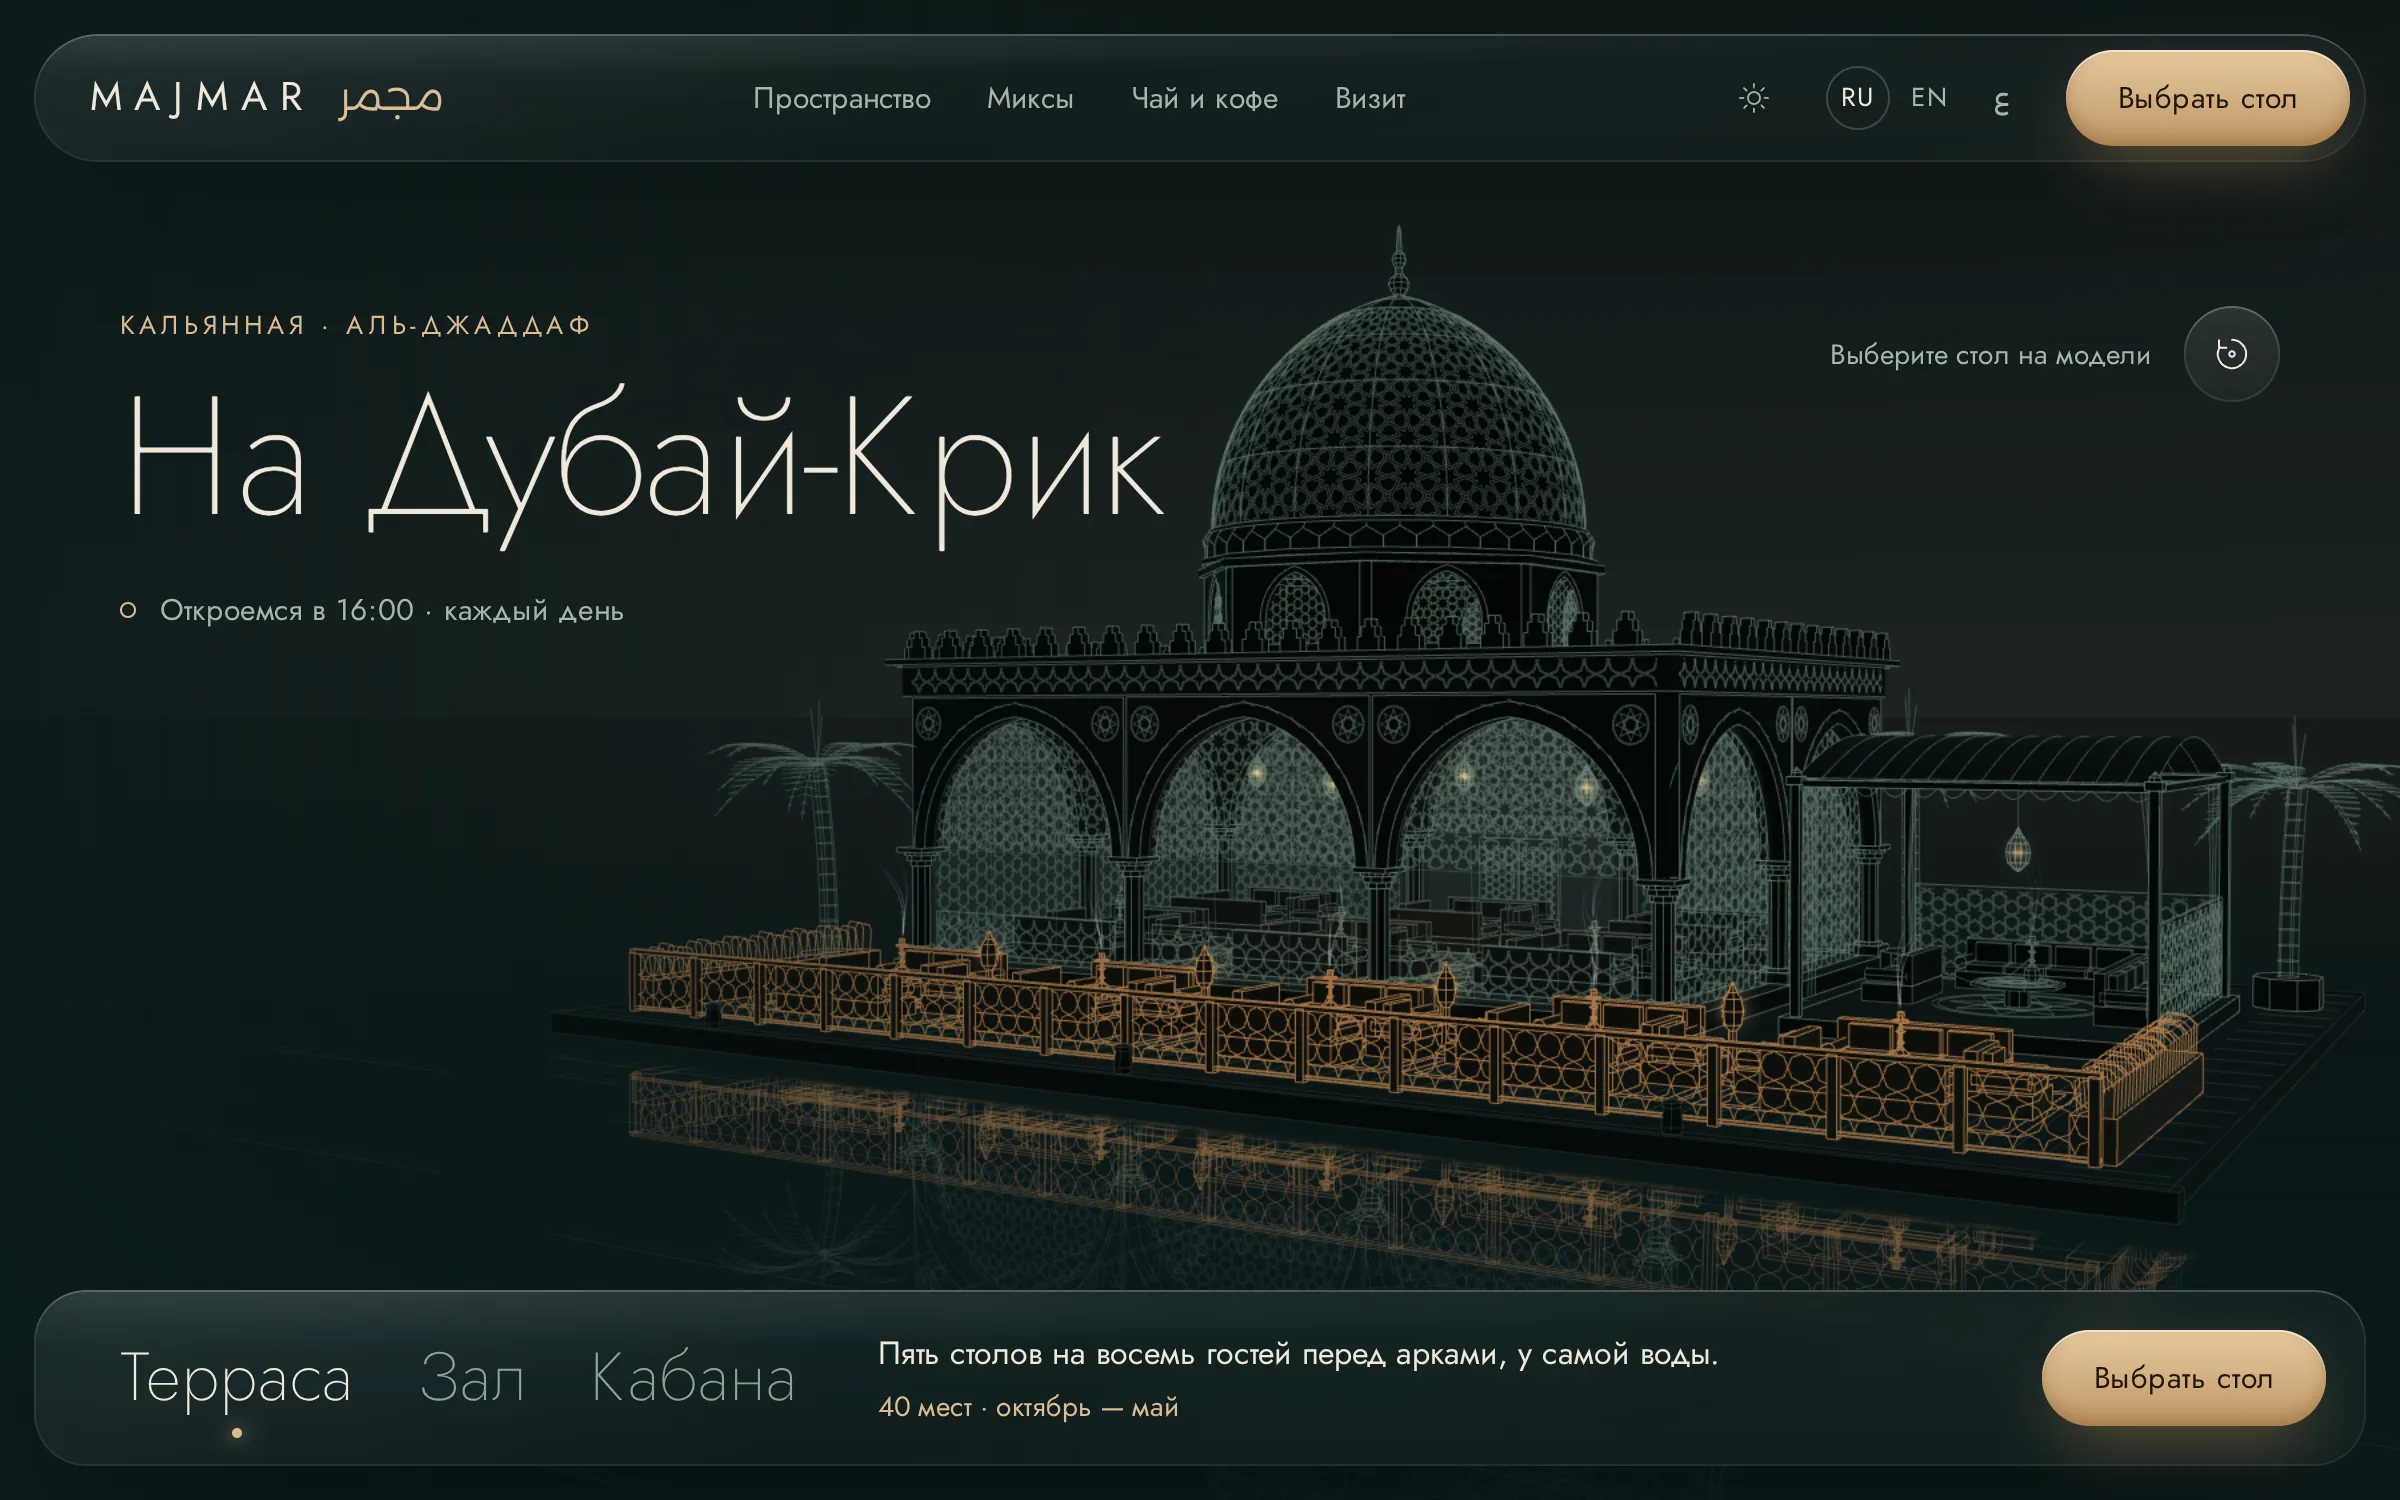Switch language to RU

click(1857, 98)
